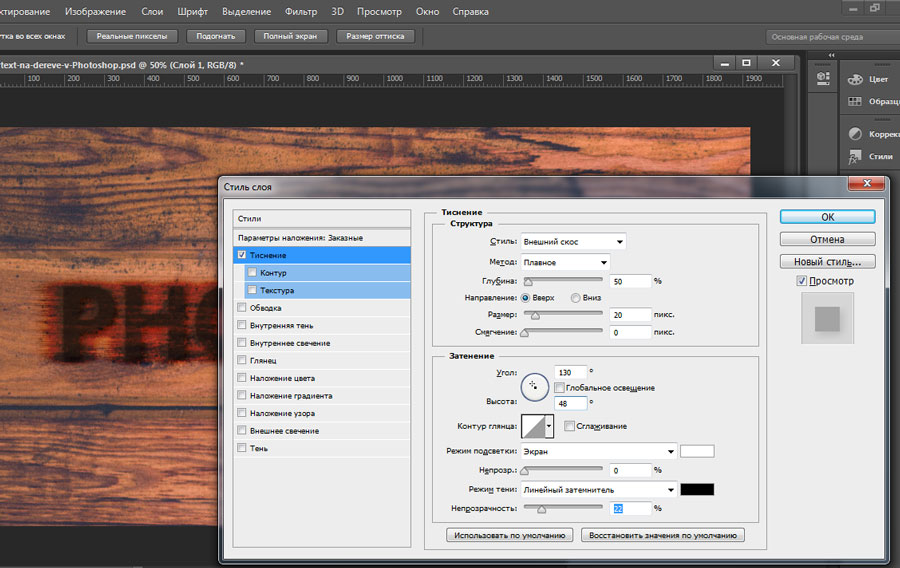Select the Стили header in styles list
The width and height of the screenshot is (900, 568).
click(322, 219)
